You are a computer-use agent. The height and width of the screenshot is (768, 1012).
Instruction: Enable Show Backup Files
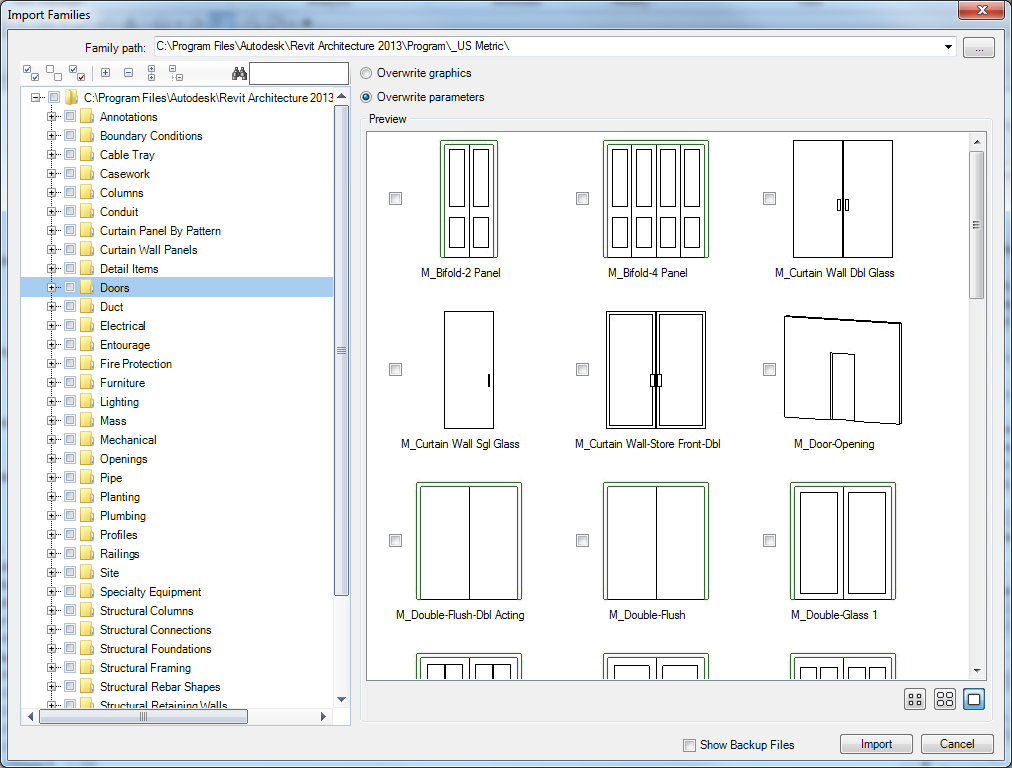[x=689, y=745]
